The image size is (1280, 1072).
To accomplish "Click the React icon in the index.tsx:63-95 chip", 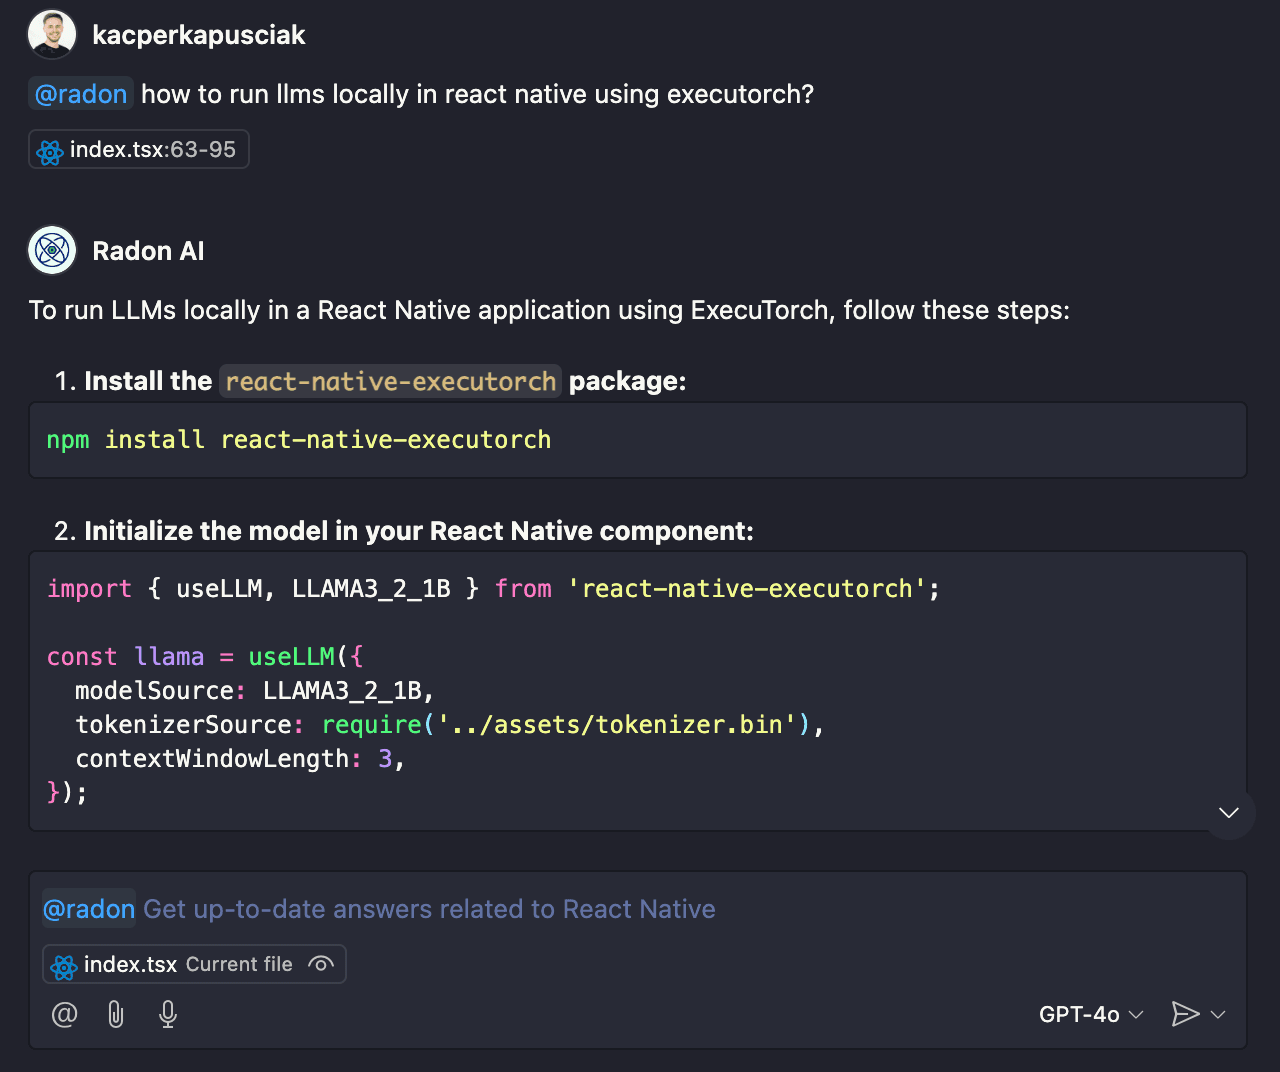I will 50,151.
